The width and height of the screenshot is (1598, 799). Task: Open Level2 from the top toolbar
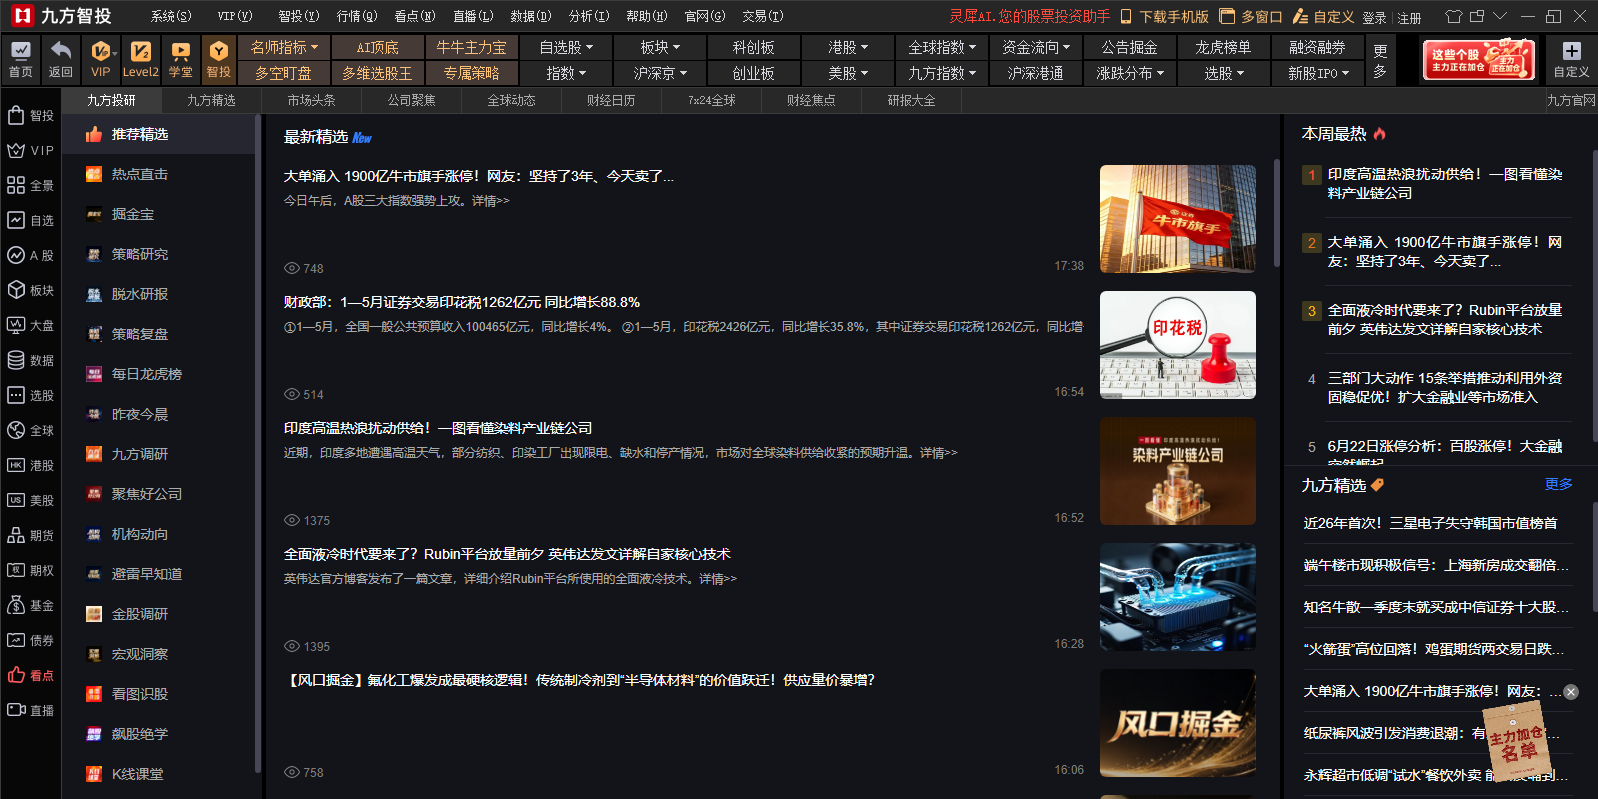tap(141, 59)
